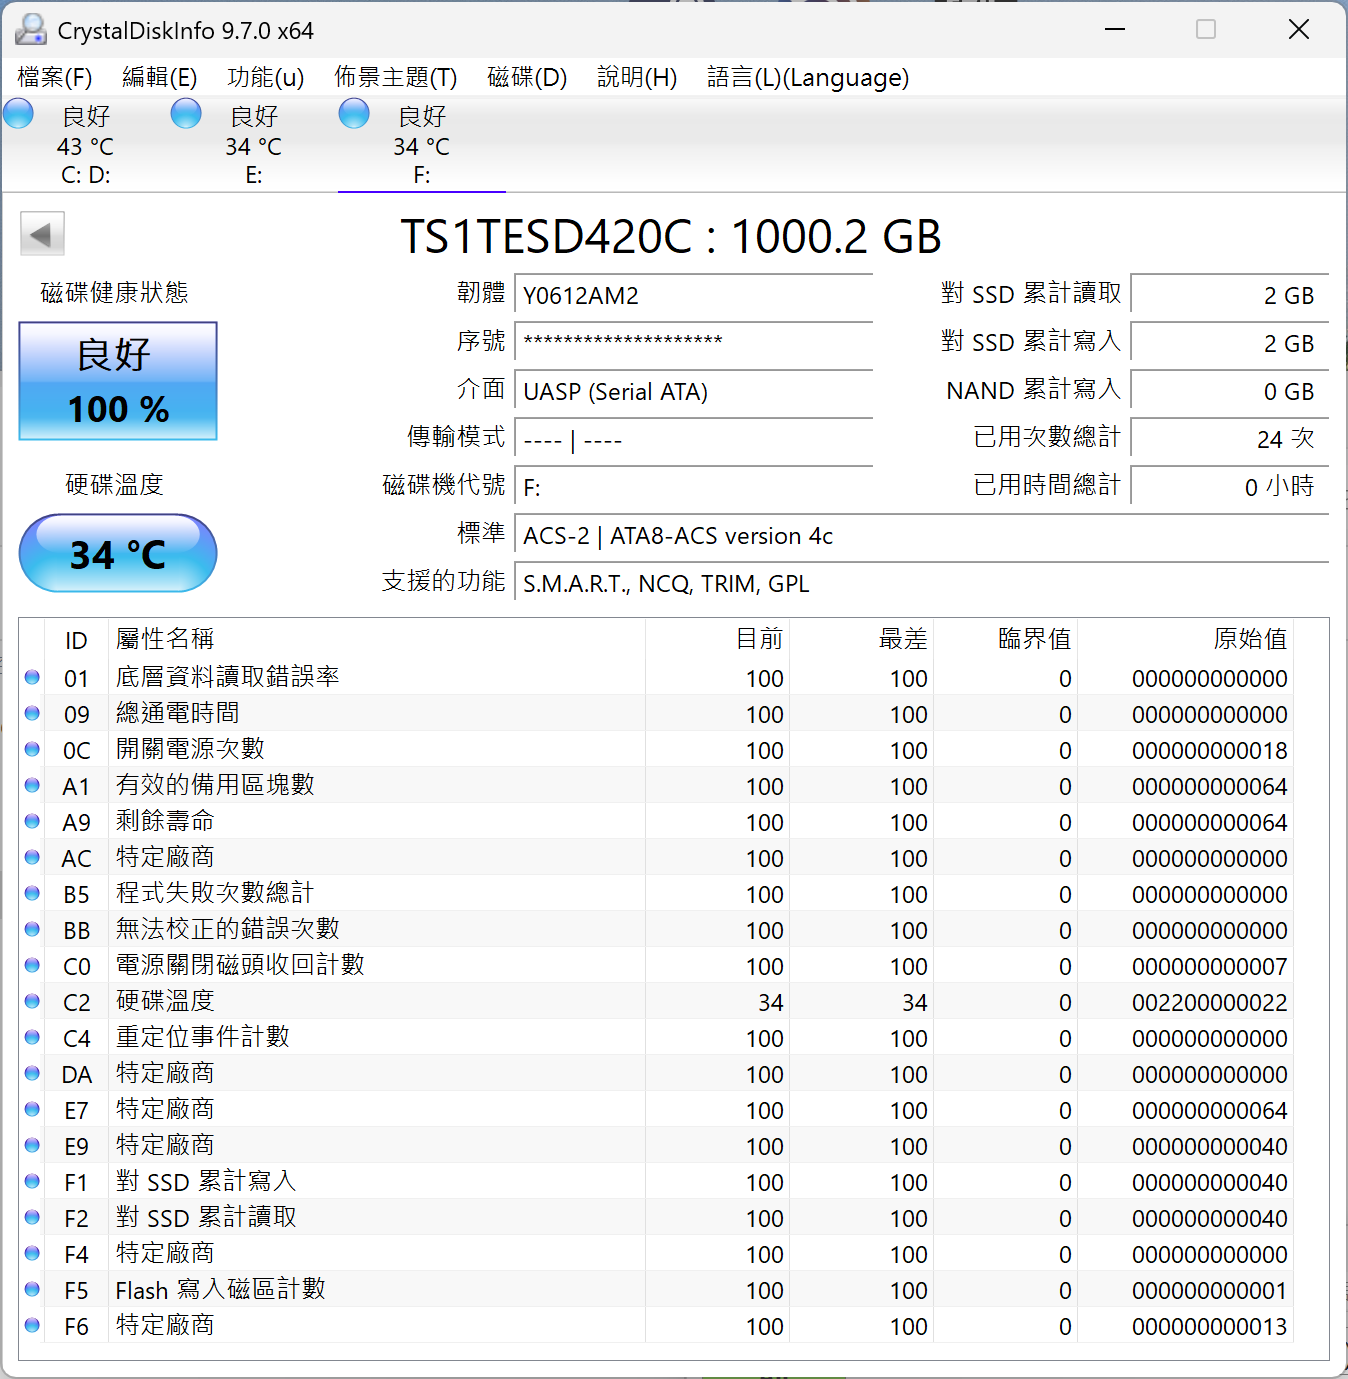Image resolution: width=1348 pixels, height=1379 pixels.
Task: Open the 磁碟(D) dropdown menu
Action: click(526, 77)
